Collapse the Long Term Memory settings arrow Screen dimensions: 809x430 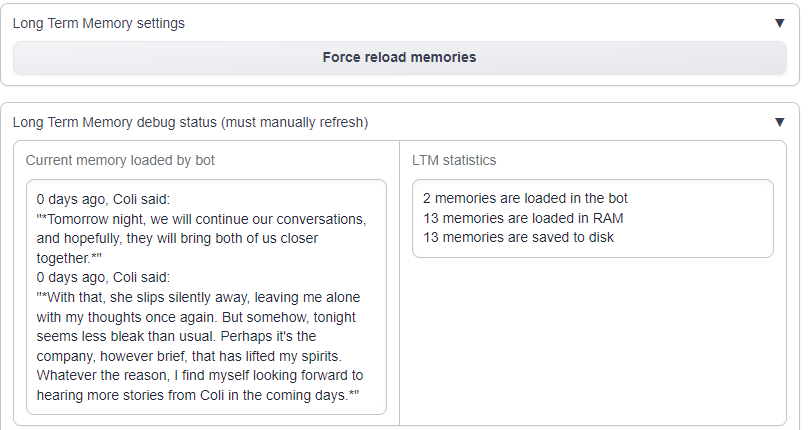coord(780,23)
